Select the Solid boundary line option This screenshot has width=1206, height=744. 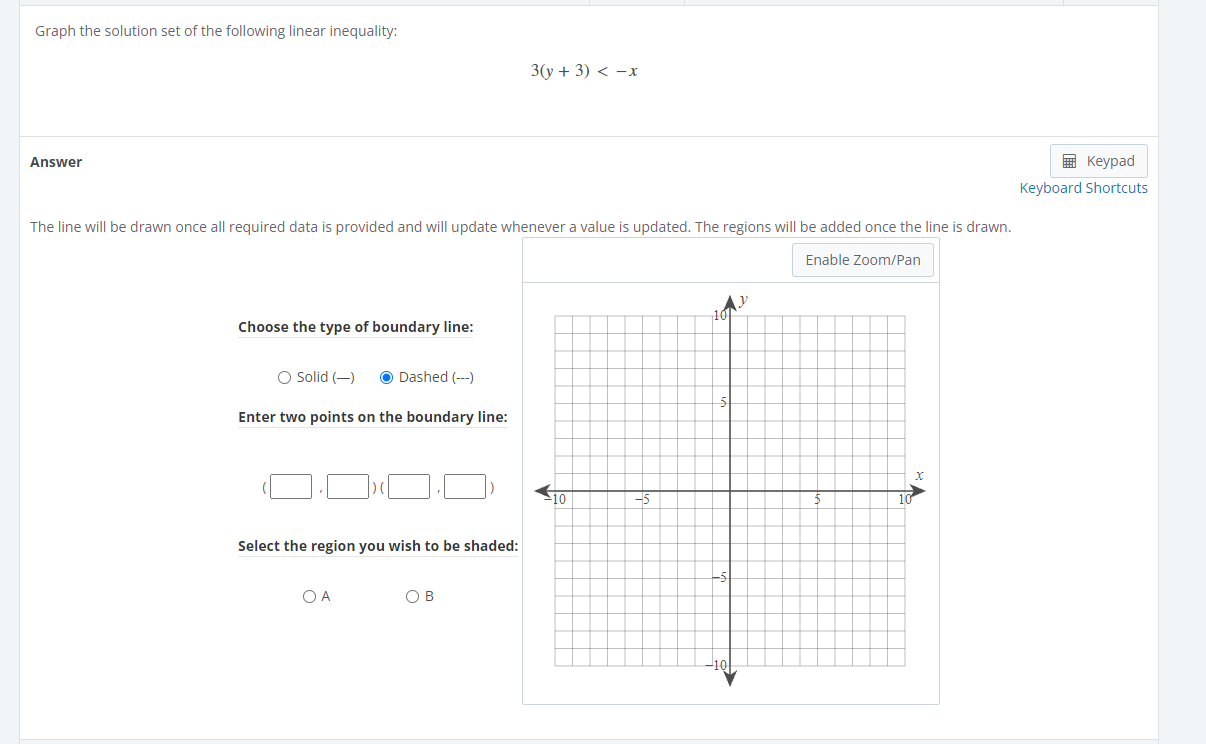click(285, 377)
